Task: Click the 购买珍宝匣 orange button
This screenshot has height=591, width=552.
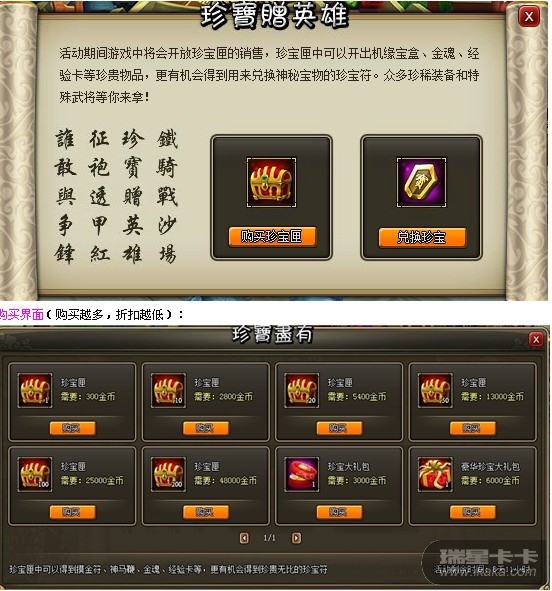Action: (272, 237)
